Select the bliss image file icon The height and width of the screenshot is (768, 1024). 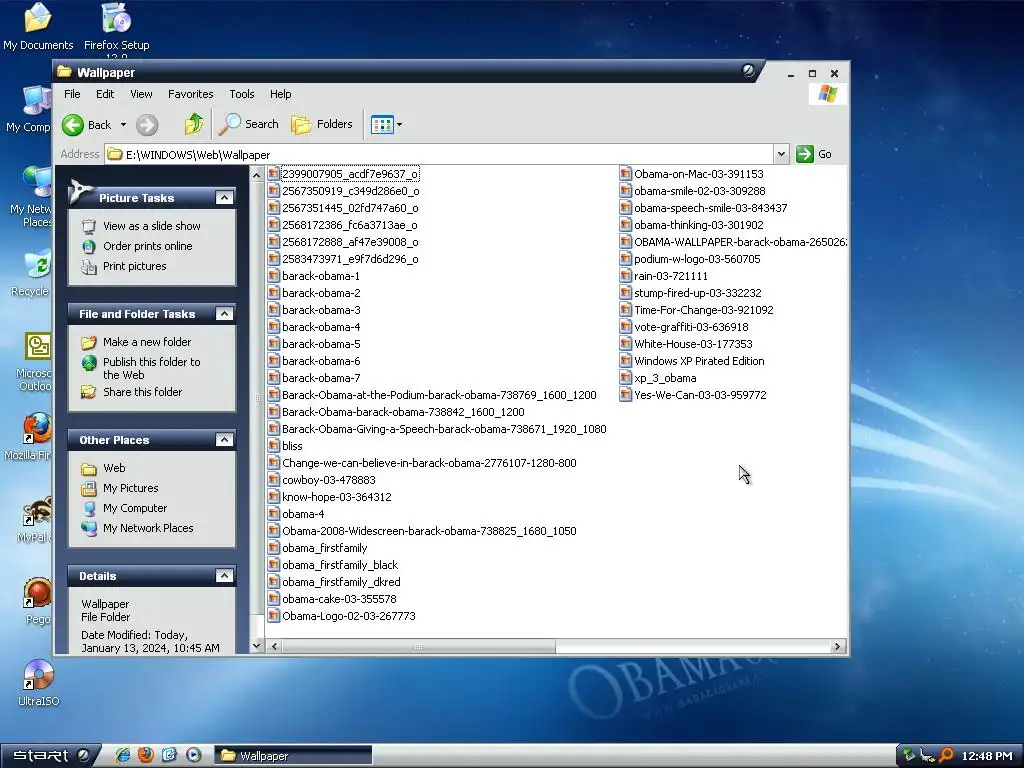pos(274,446)
